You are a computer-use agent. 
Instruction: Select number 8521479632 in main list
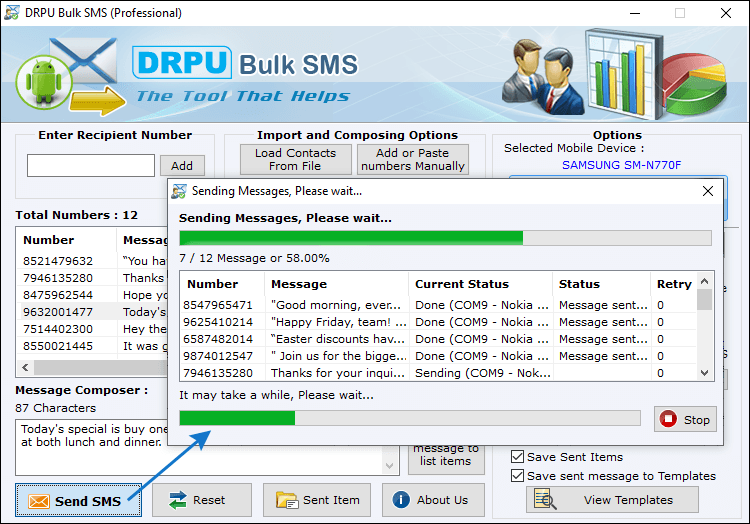[58, 261]
